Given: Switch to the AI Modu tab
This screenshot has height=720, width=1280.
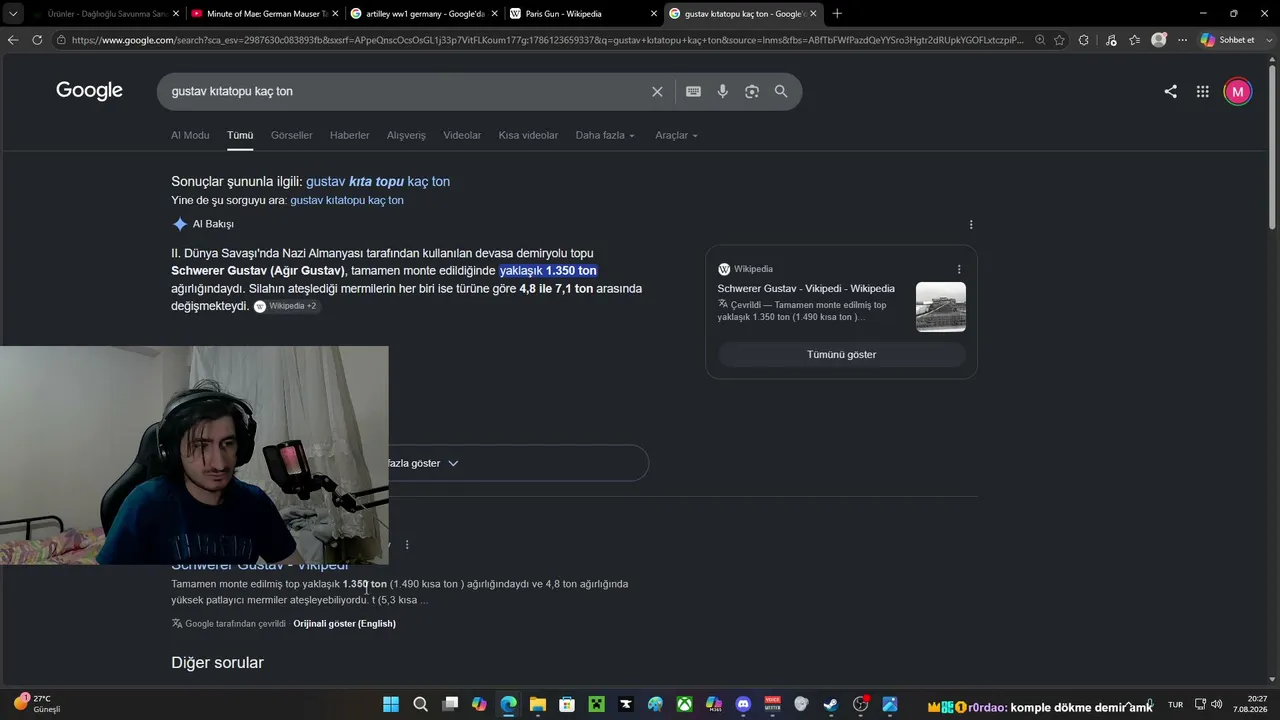Looking at the screenshot, I should 190,135.
